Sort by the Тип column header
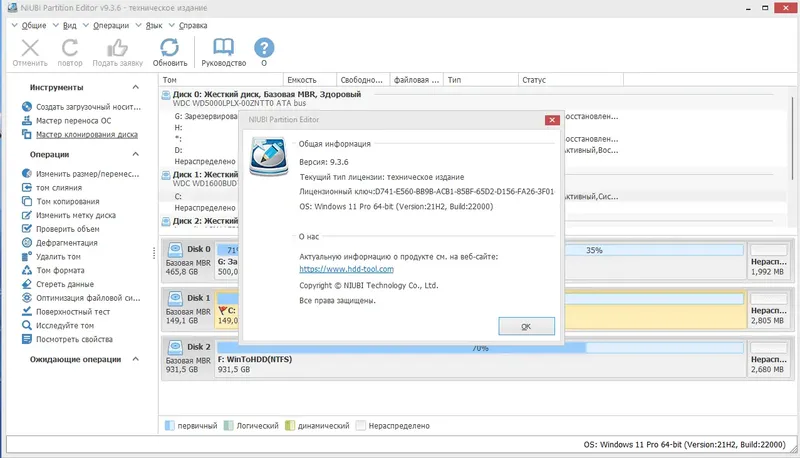The height and width of the screenshot is (458, 800). [480, 80]
